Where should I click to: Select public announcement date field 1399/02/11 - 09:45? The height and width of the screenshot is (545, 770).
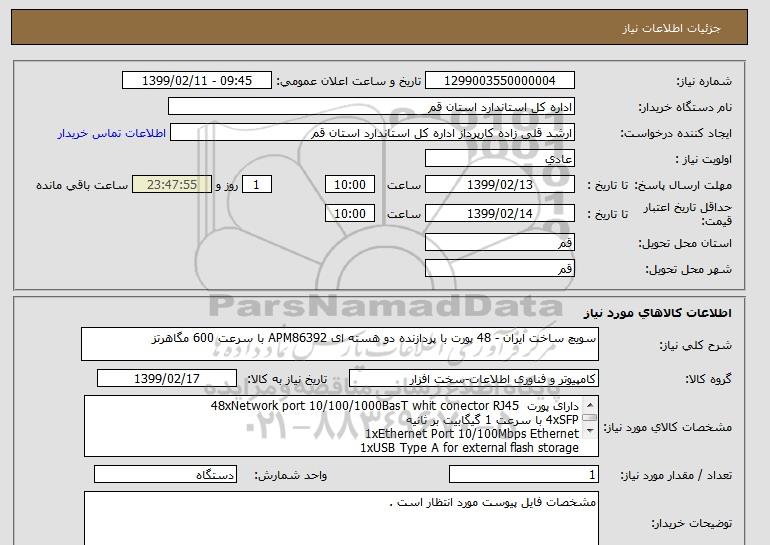pos(196,81)
